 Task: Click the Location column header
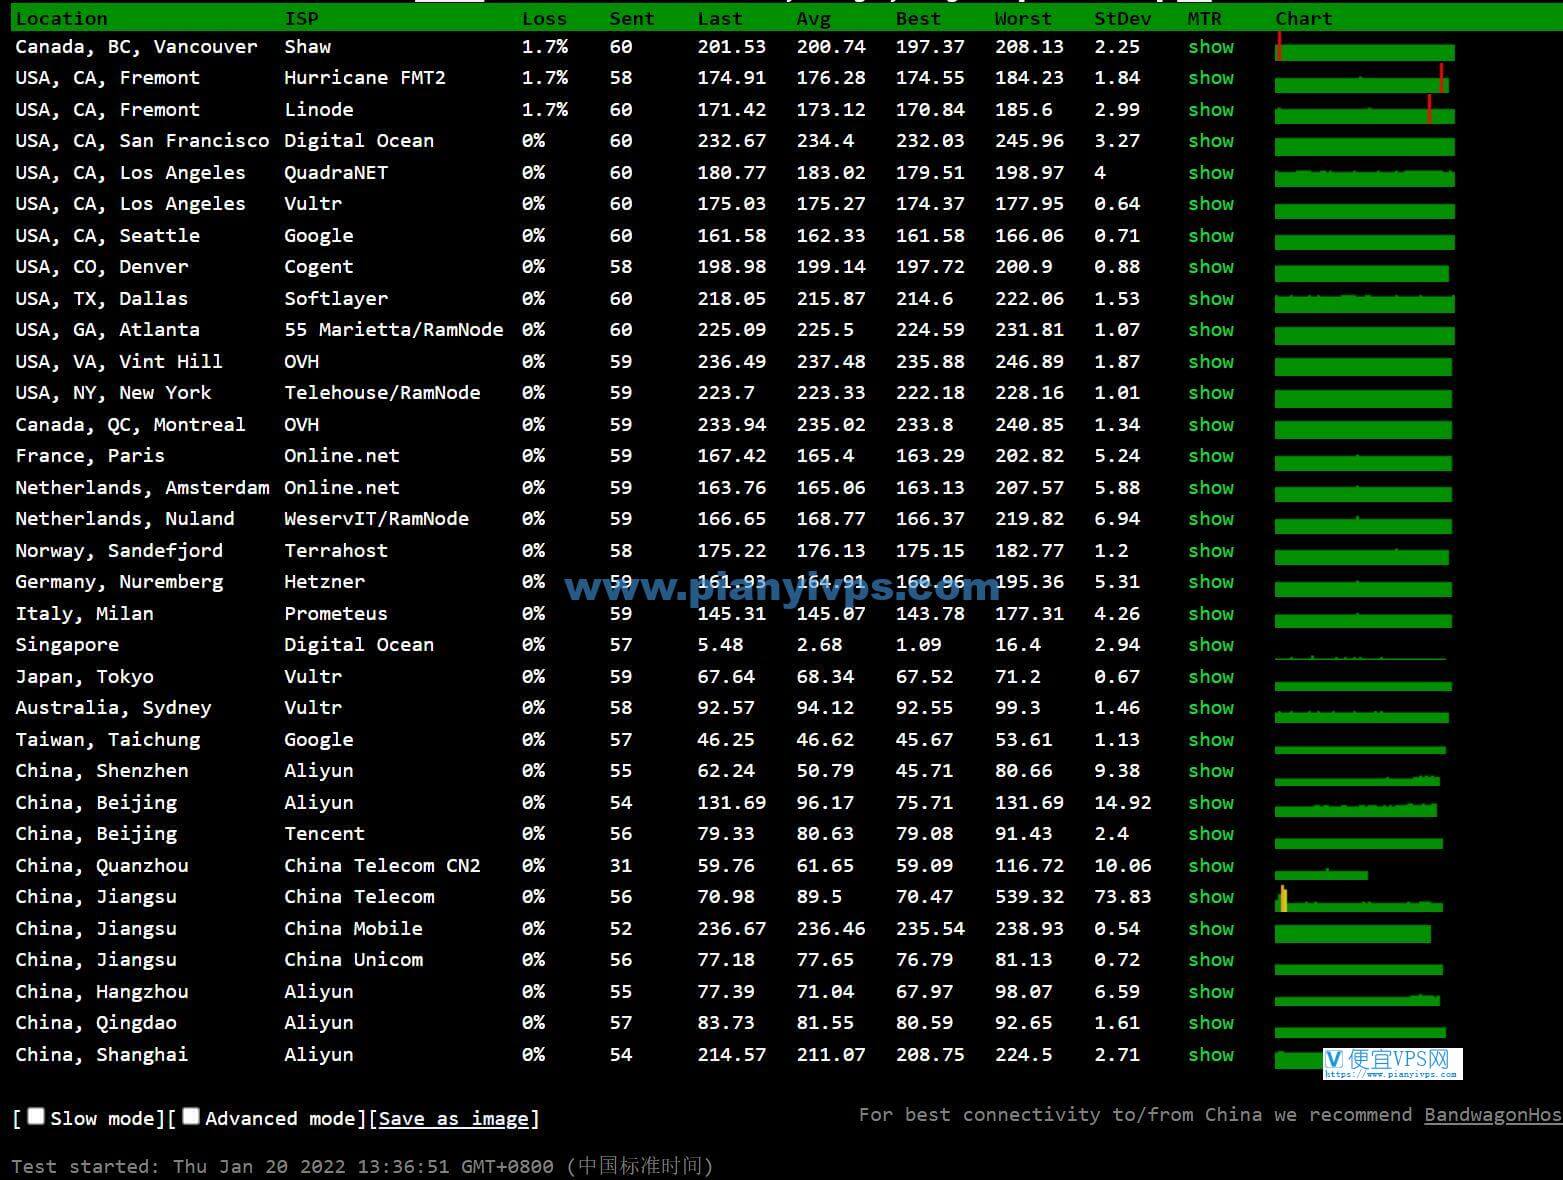(x=61, y=18)
